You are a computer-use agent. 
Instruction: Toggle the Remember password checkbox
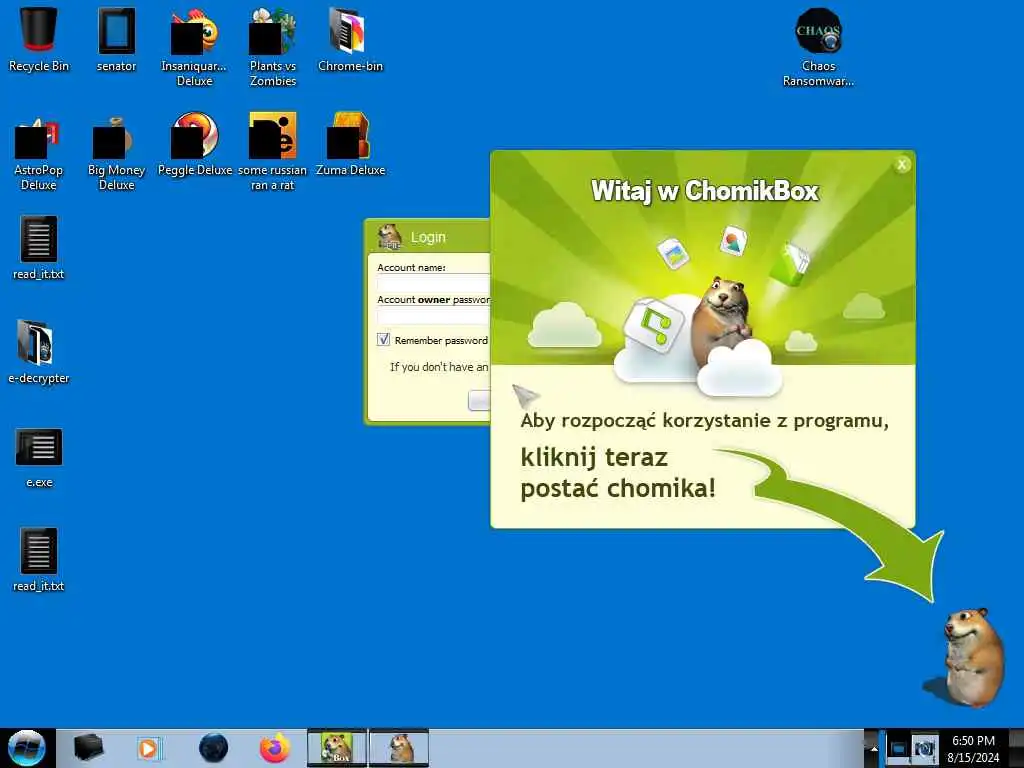[x=383, y=340]
